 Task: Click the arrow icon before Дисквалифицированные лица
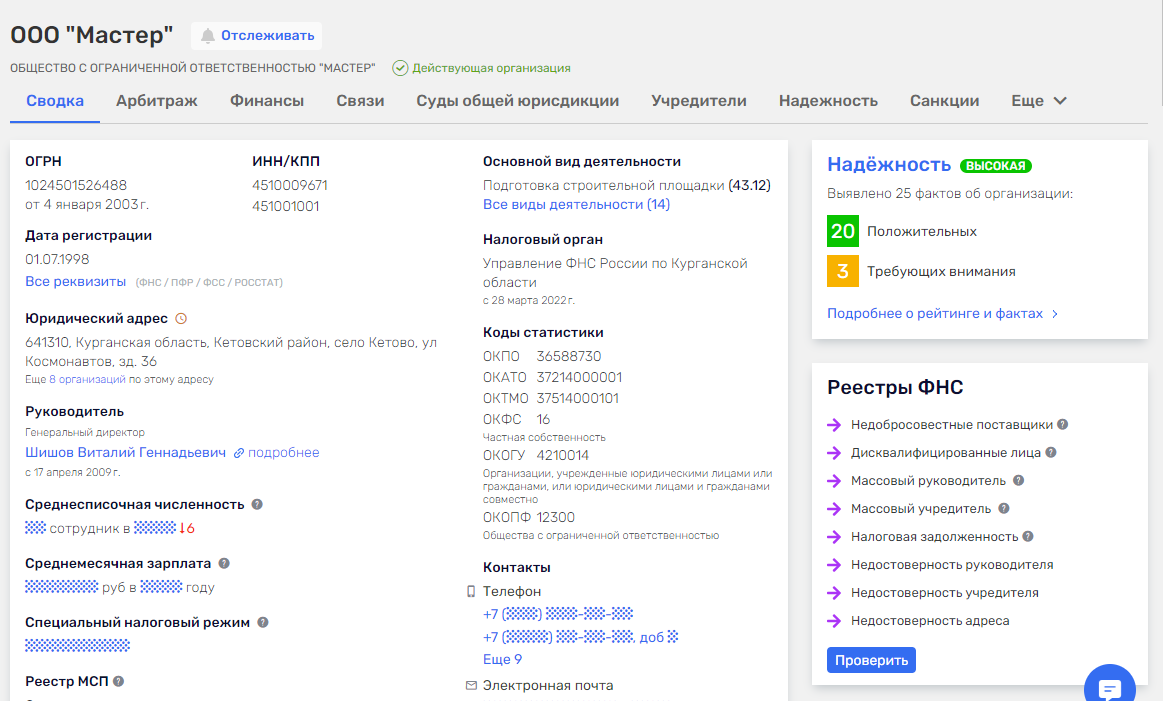pyautogui.click(x=834, y=453)
